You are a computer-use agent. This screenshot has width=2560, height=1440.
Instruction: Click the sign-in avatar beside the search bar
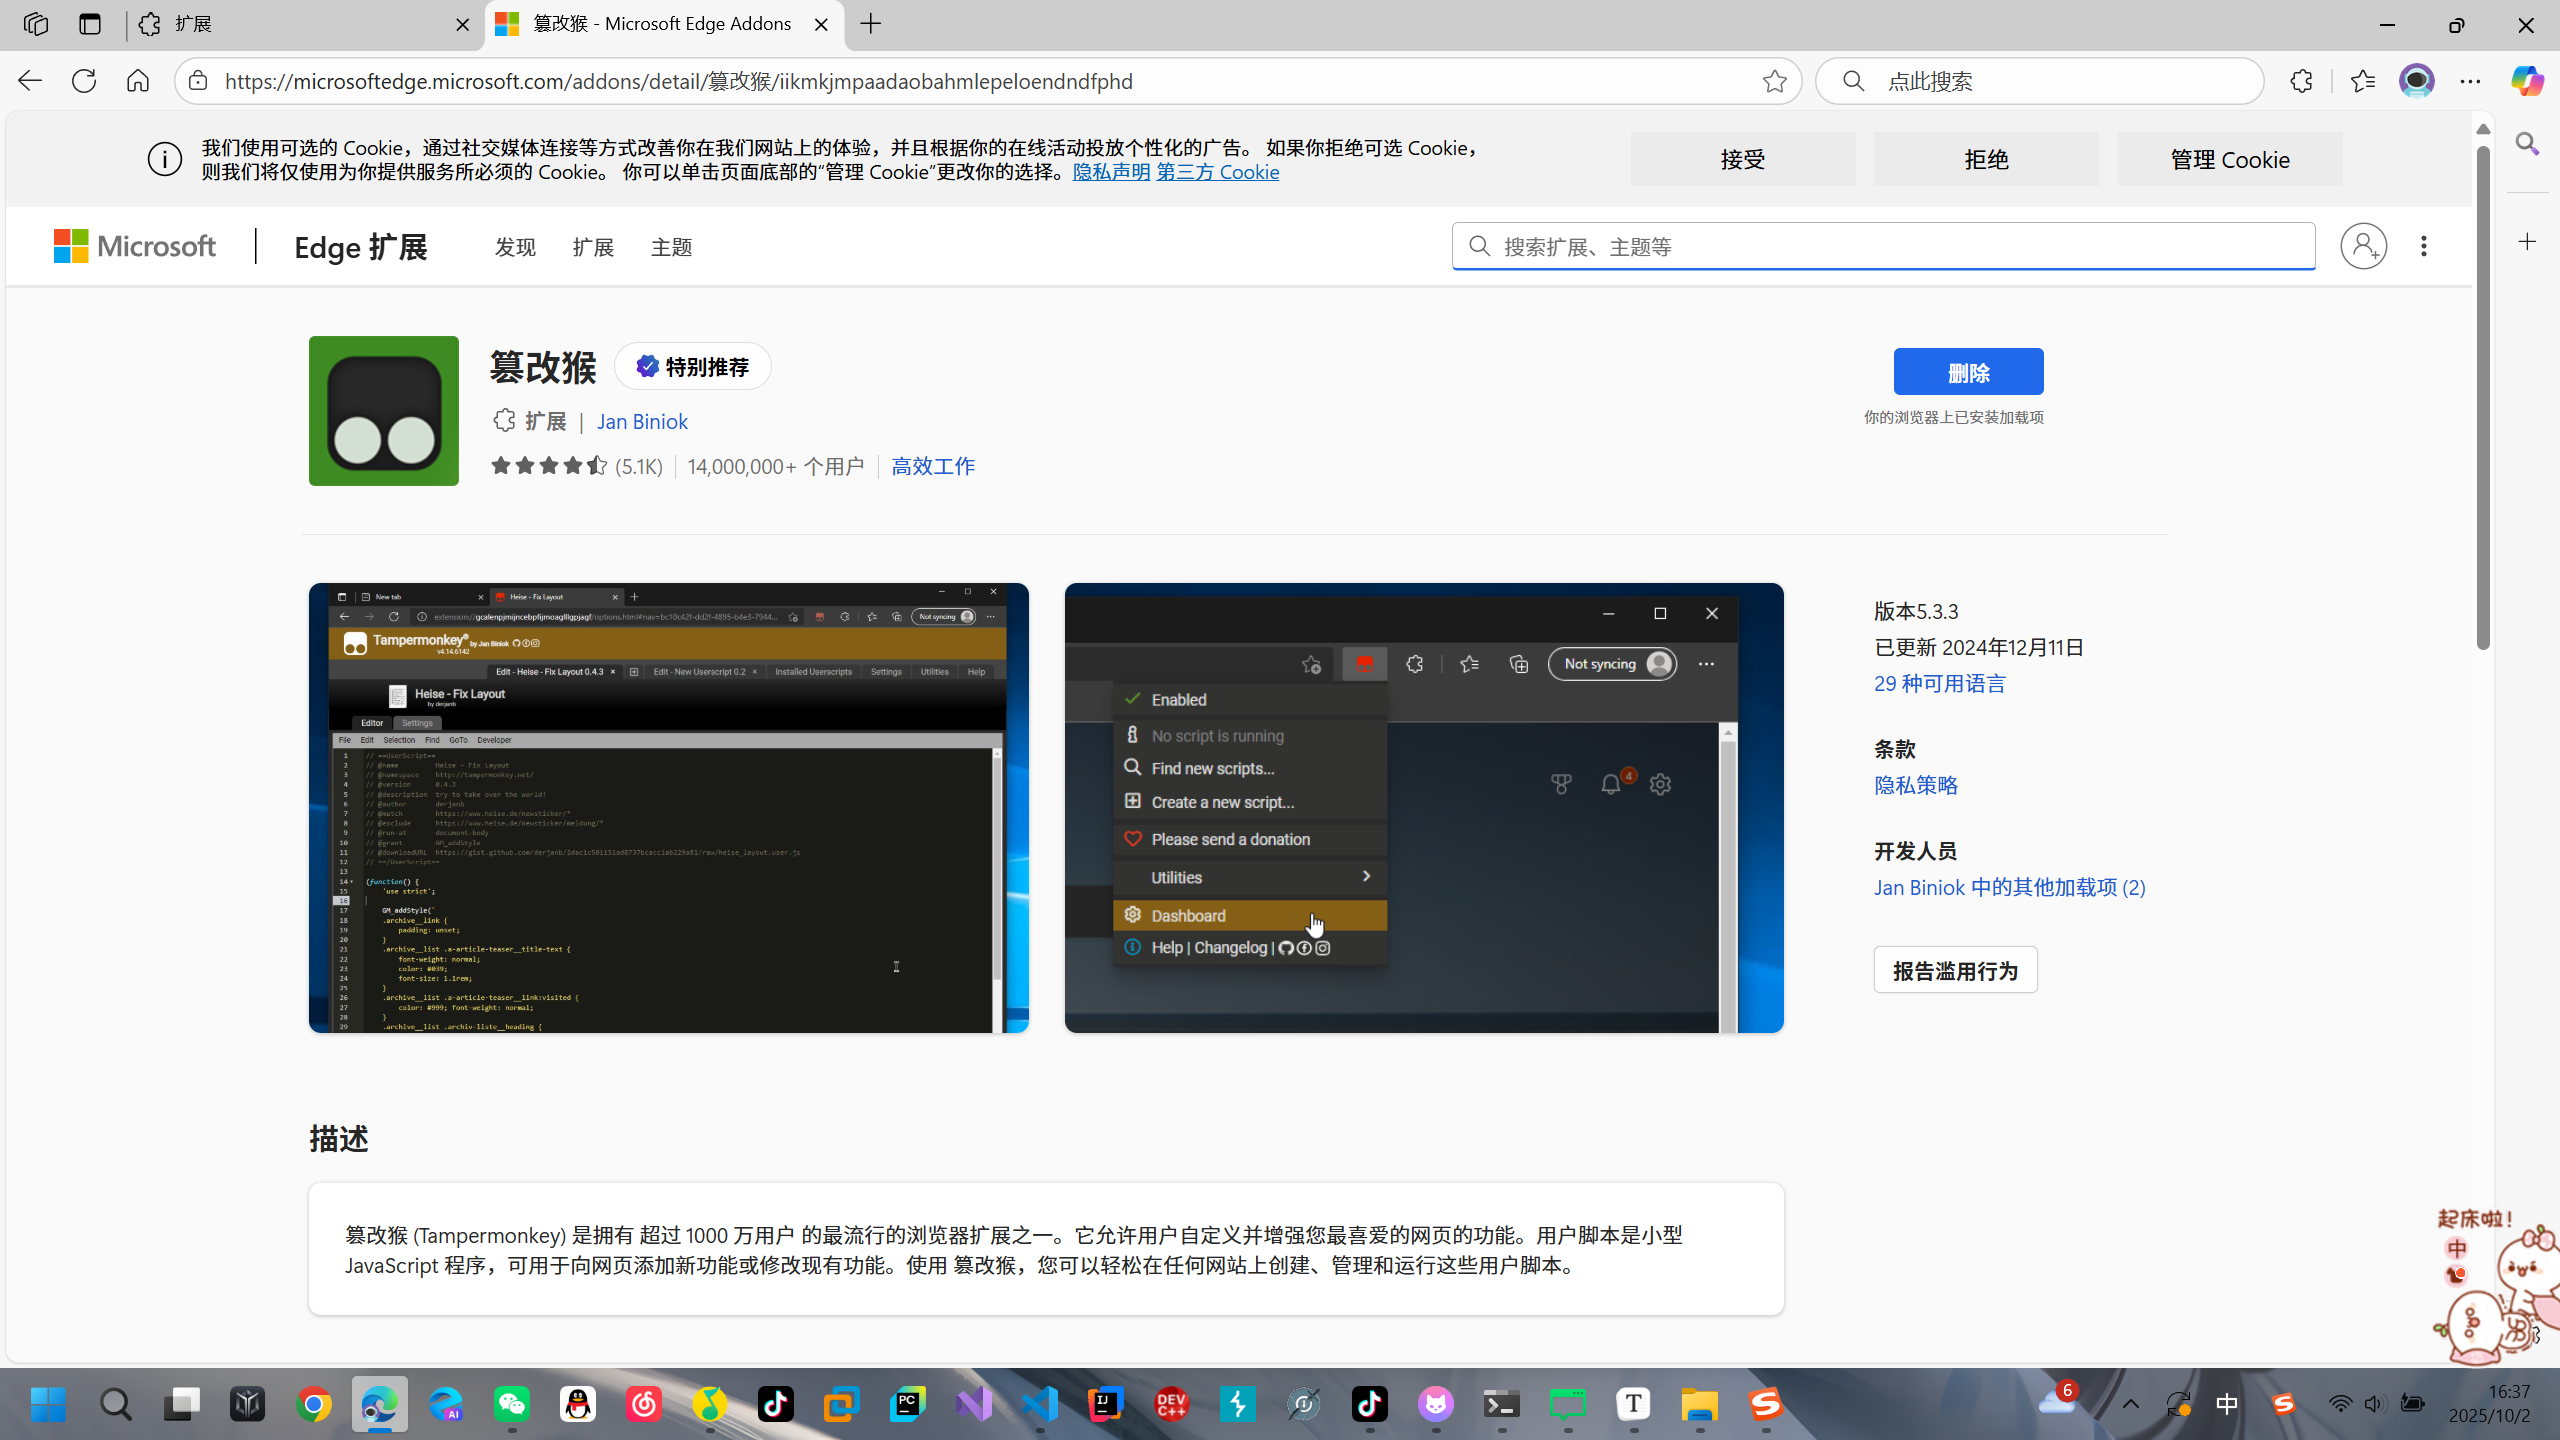[2362, 246]
